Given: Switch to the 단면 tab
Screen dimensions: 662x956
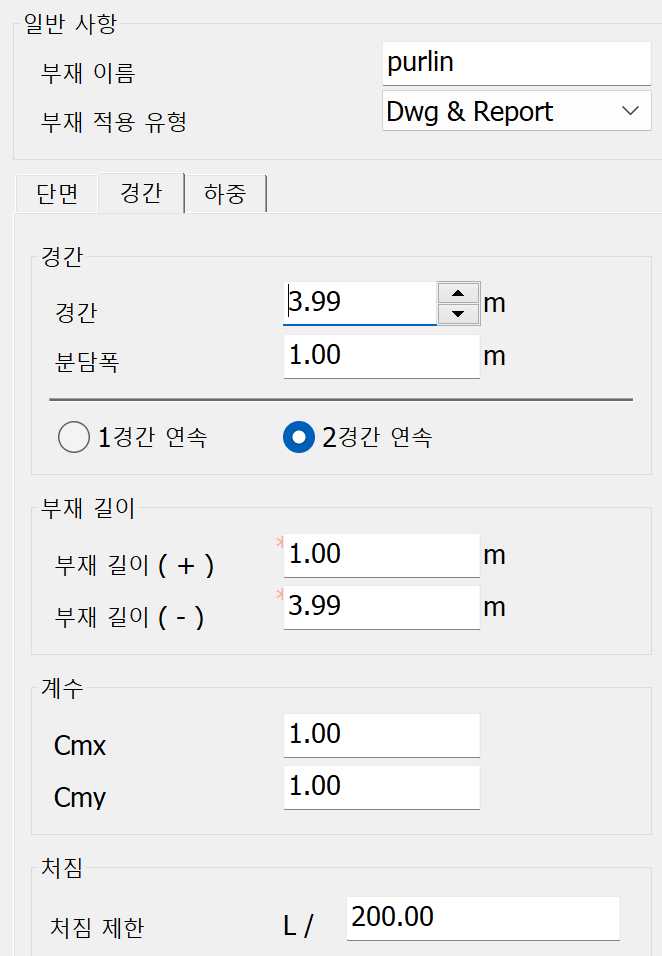Looking at the screenshot, I should coord(57,193).
